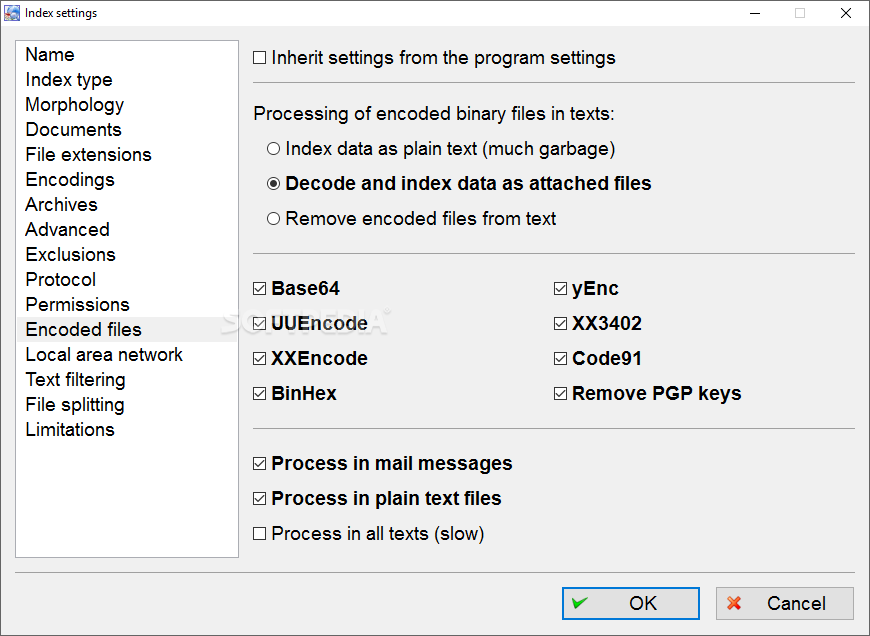Open the Morphology settings page
Viewport: 870px width, 636px height.
point(75,104)
